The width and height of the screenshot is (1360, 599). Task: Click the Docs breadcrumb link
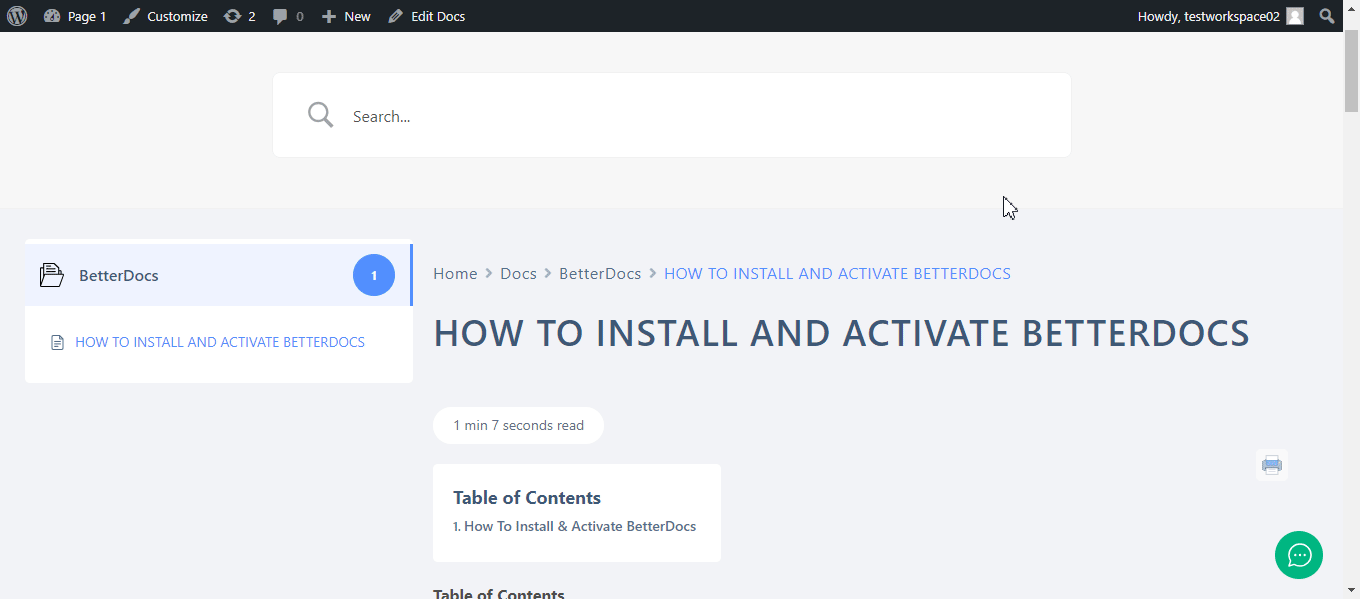[x=518, y=273]
